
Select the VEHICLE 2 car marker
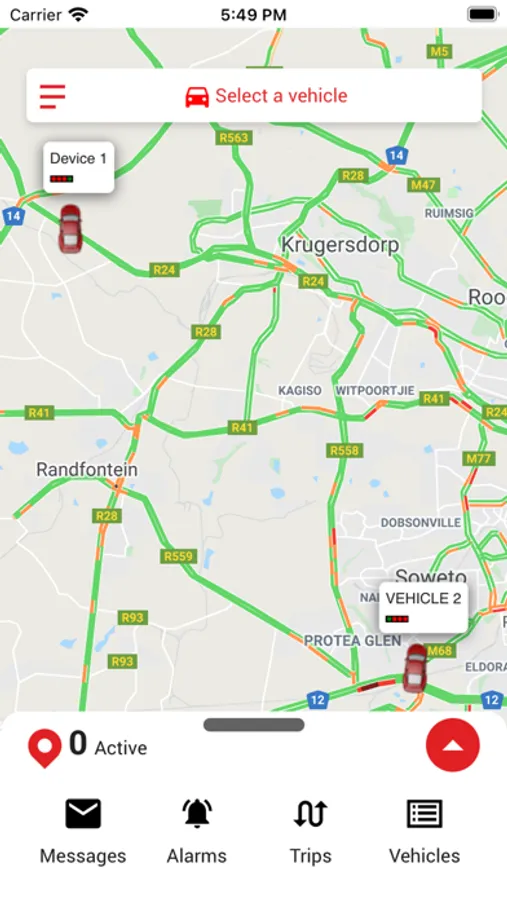pos(415,668)
